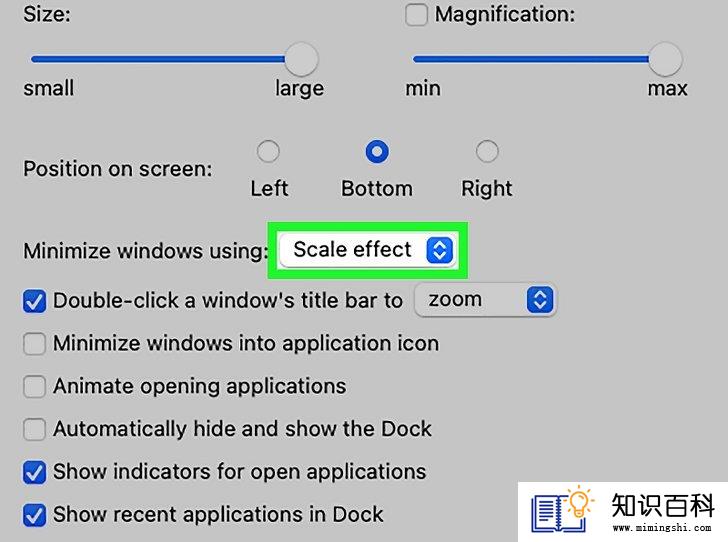Click the blue arrows beside zoom option

[540, 300]
